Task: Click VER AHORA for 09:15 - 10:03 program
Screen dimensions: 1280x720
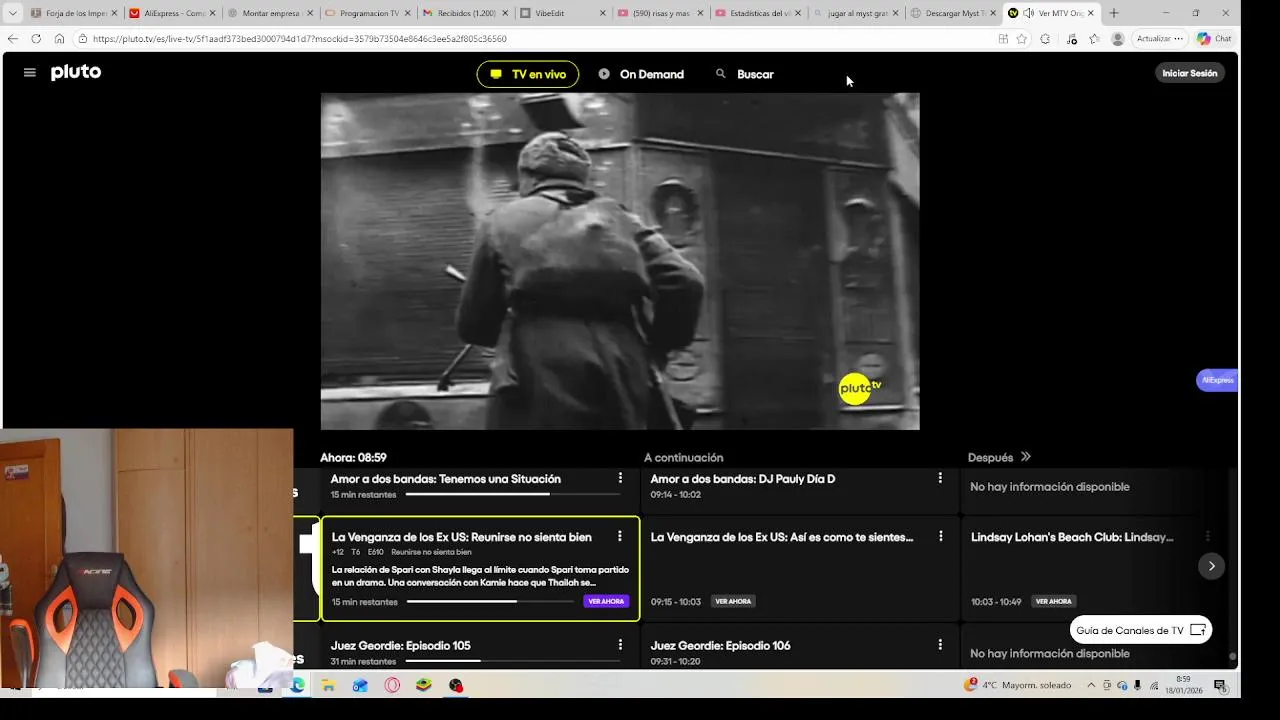Action: click(733, 601)
